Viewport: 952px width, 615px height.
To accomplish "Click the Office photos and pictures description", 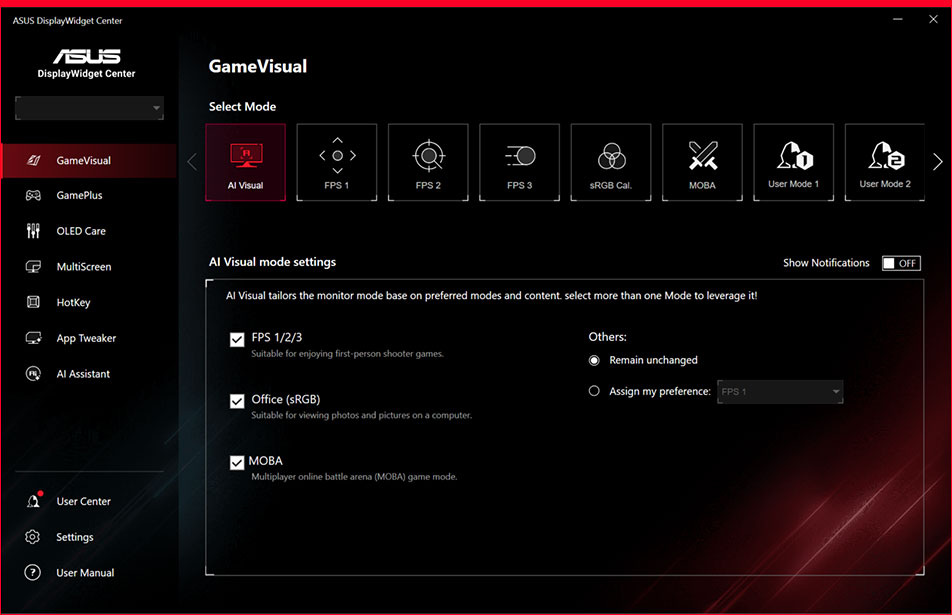I will click(361, 415).
